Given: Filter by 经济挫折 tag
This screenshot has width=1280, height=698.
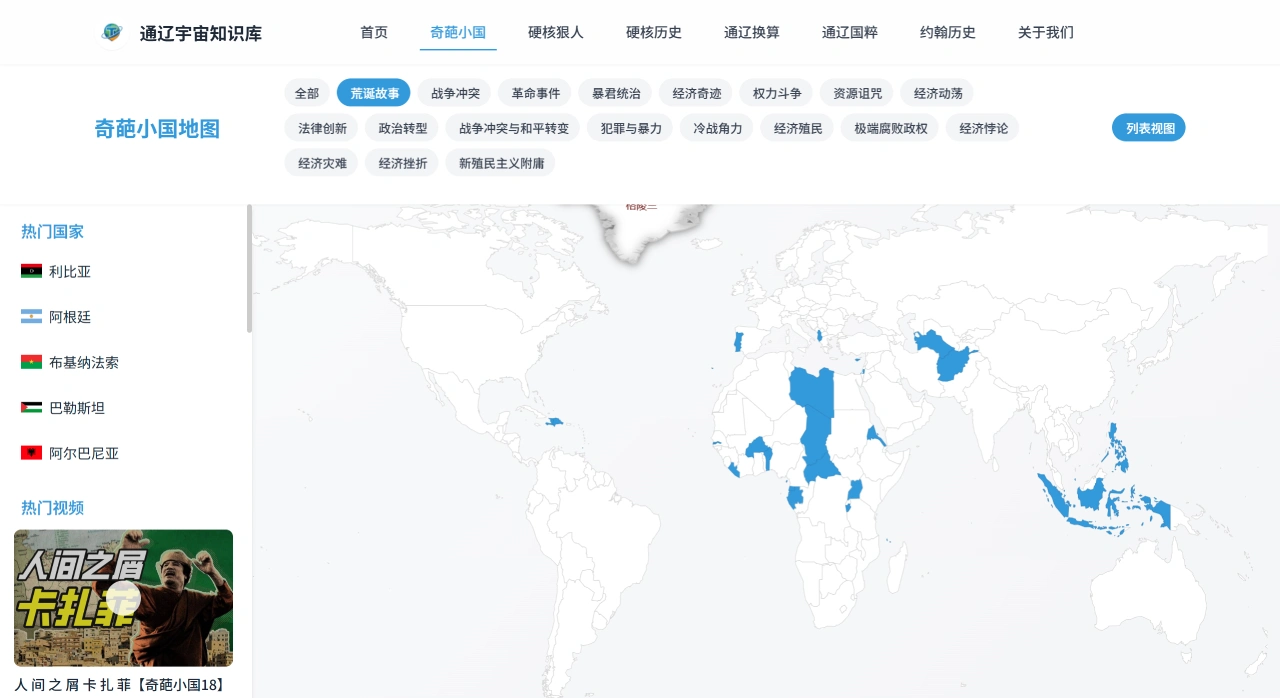Looking at the screenshot, I should point(402,163).
